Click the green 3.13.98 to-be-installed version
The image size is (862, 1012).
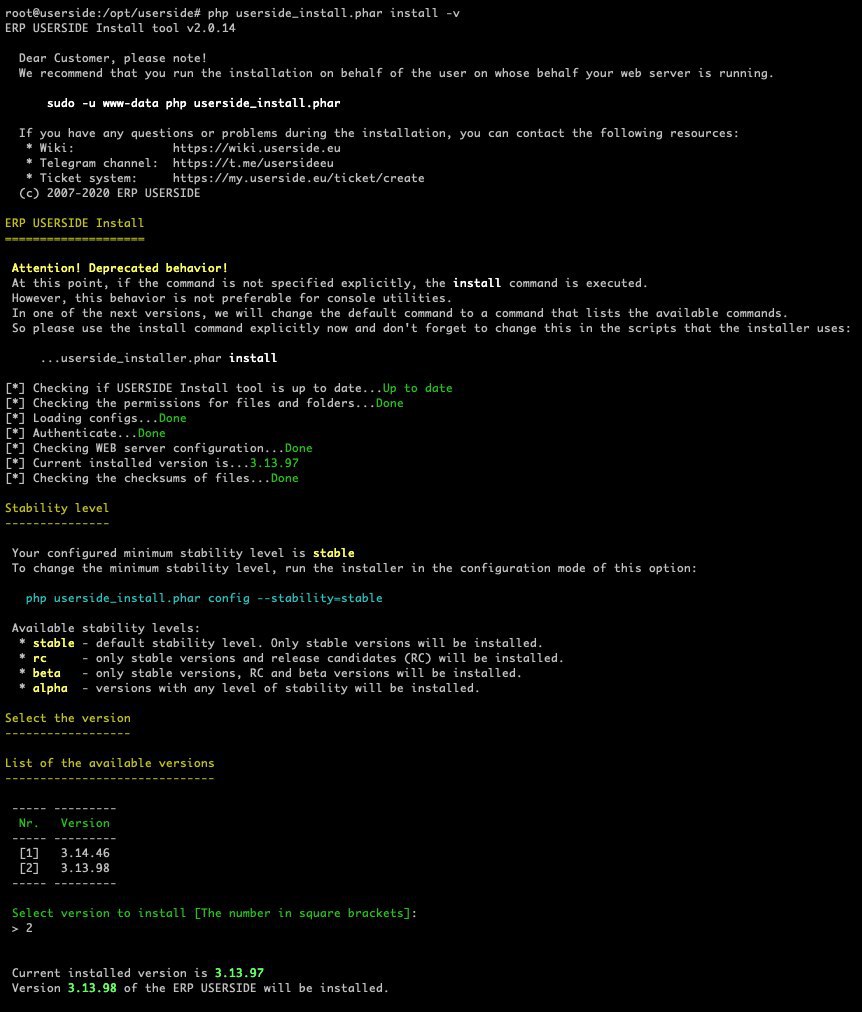click(x=92, y=988)
